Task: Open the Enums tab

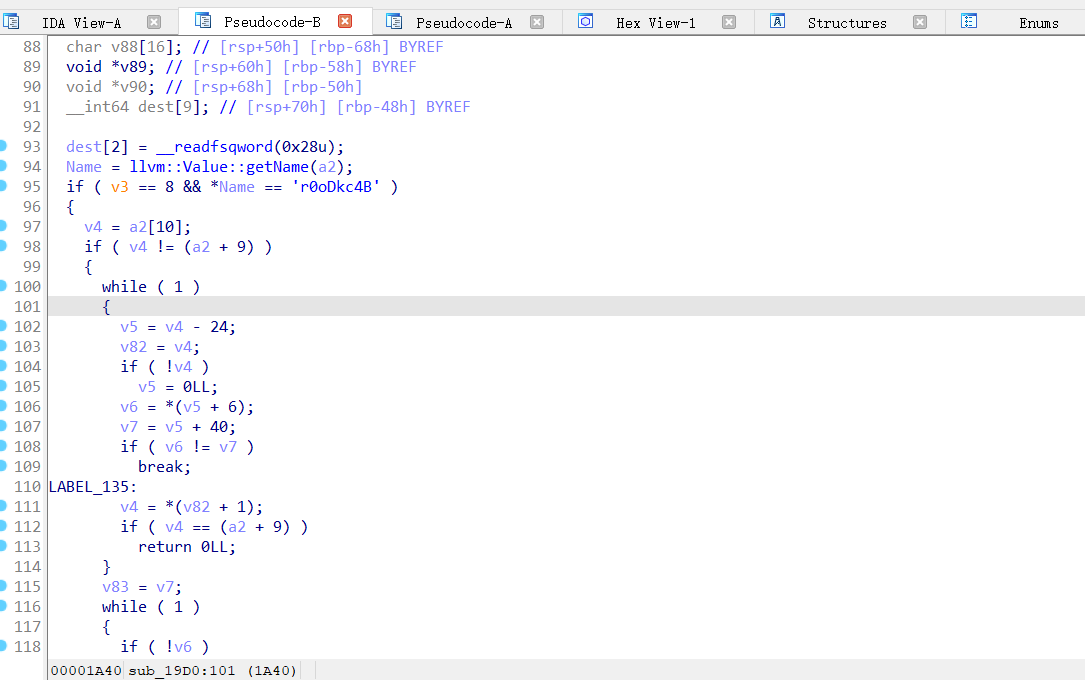Action: (1039, 23)
